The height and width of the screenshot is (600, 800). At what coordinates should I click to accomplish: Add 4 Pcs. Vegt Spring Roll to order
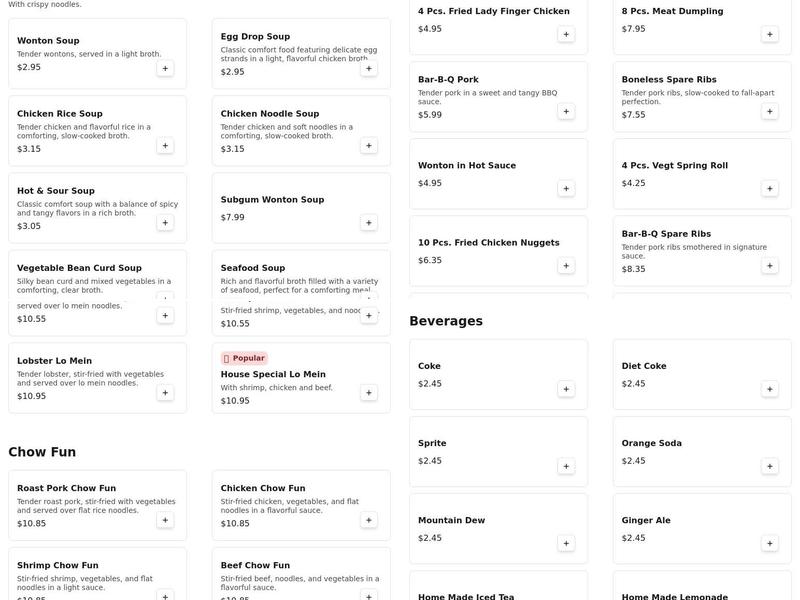(x=770, y=189)
